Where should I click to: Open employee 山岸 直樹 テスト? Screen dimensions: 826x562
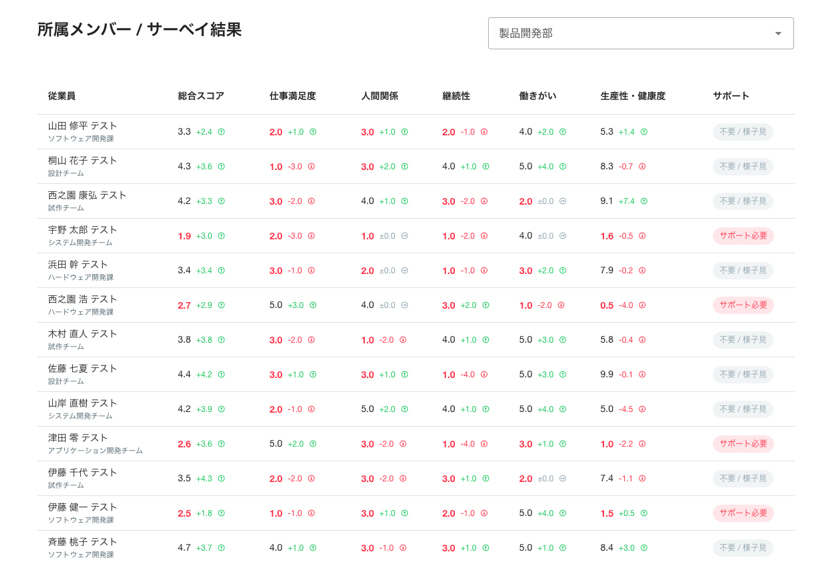coord(83,403)
